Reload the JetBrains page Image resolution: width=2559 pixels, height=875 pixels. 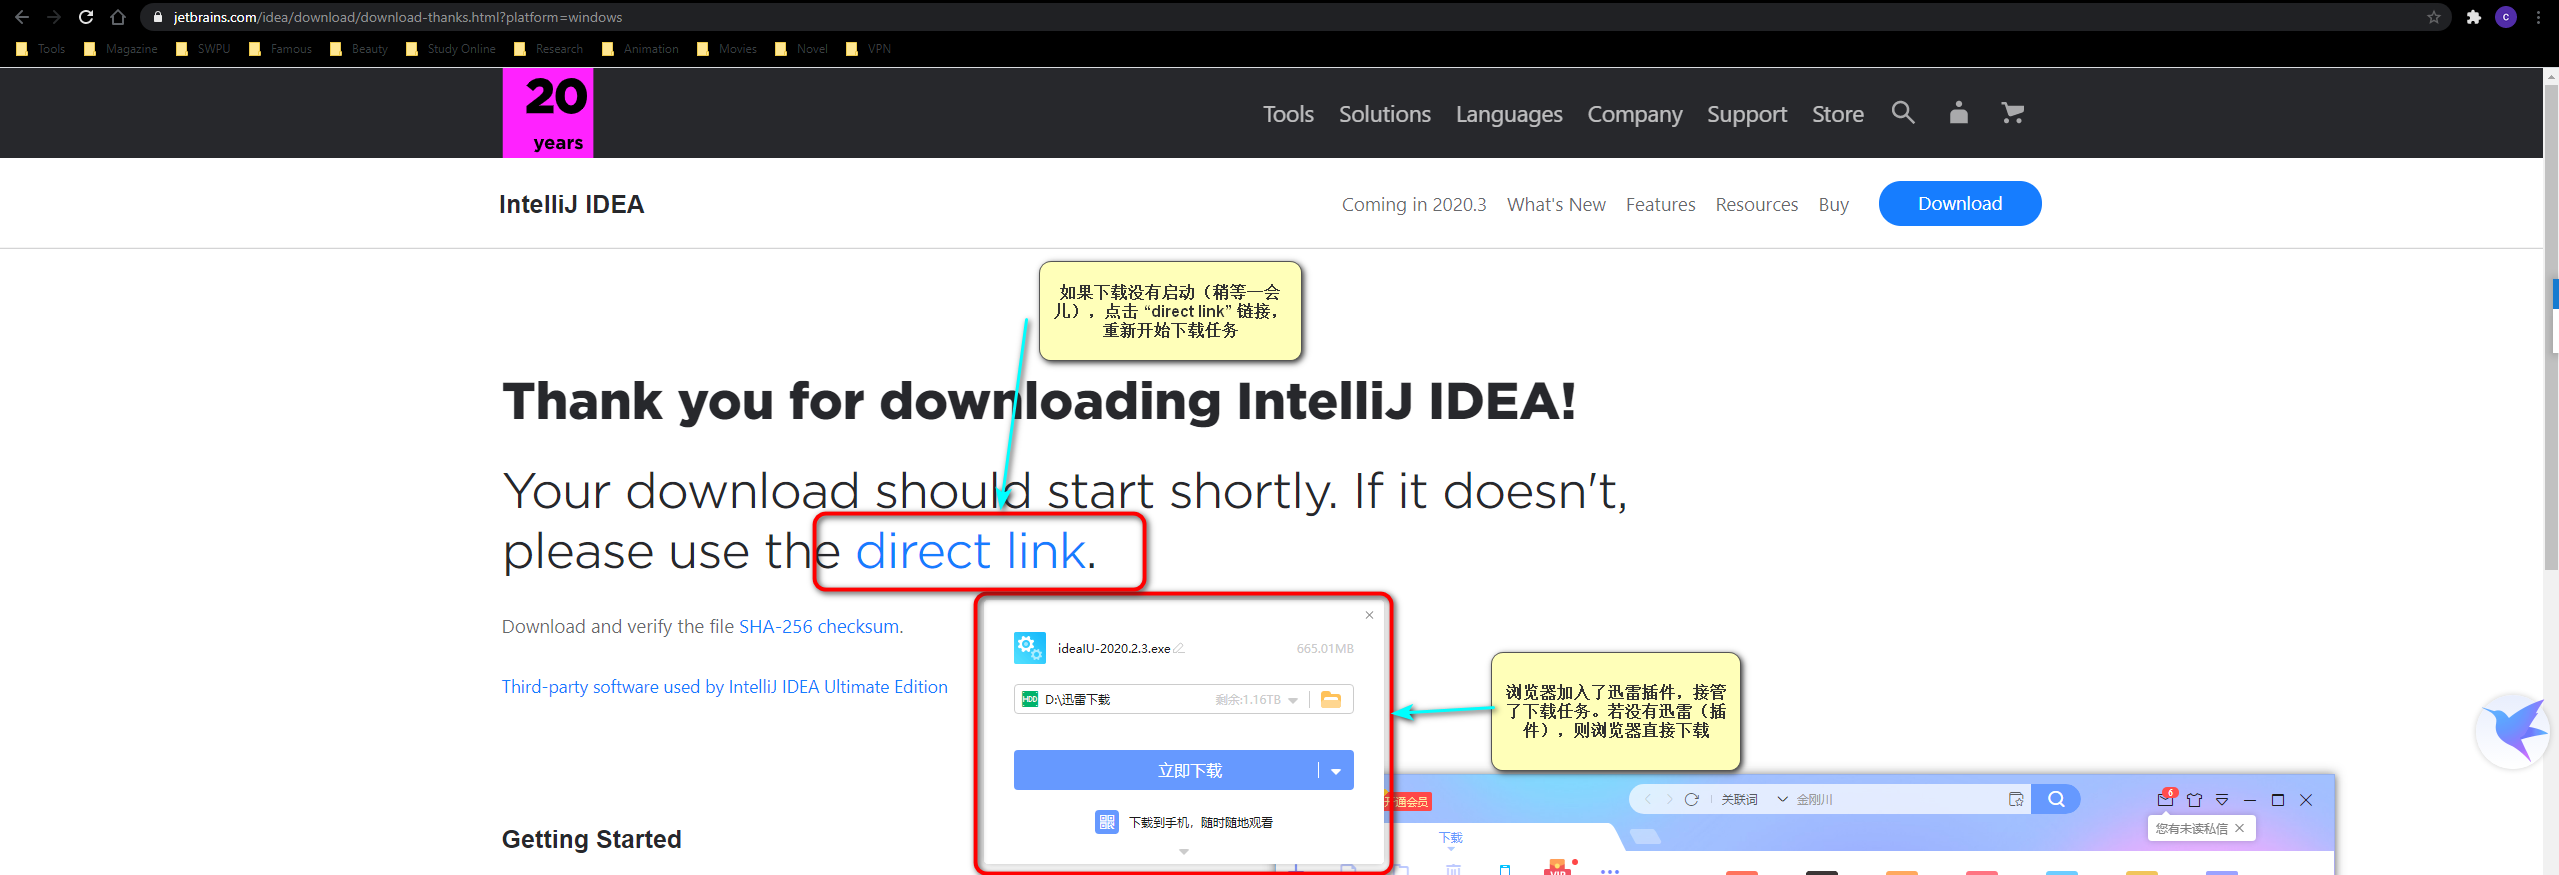(86, 17)
